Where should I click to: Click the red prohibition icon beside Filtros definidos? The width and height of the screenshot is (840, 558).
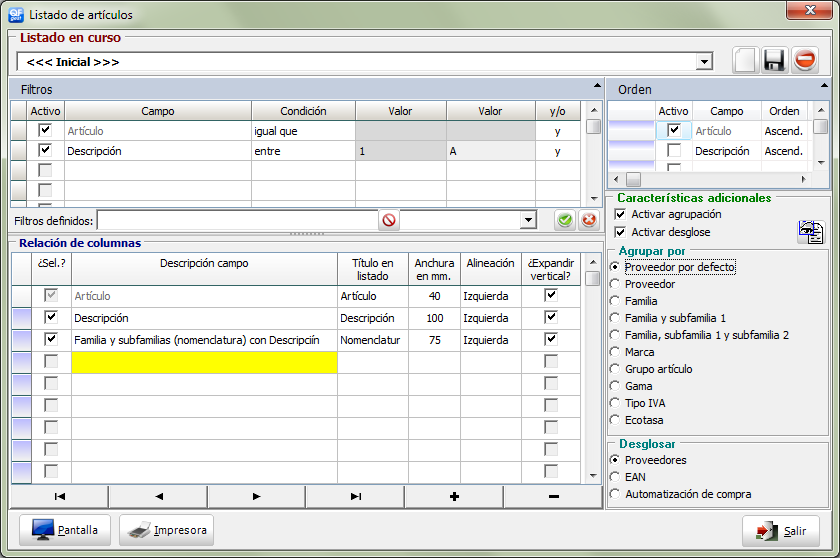pyautogui.click(x=389, y=220)
